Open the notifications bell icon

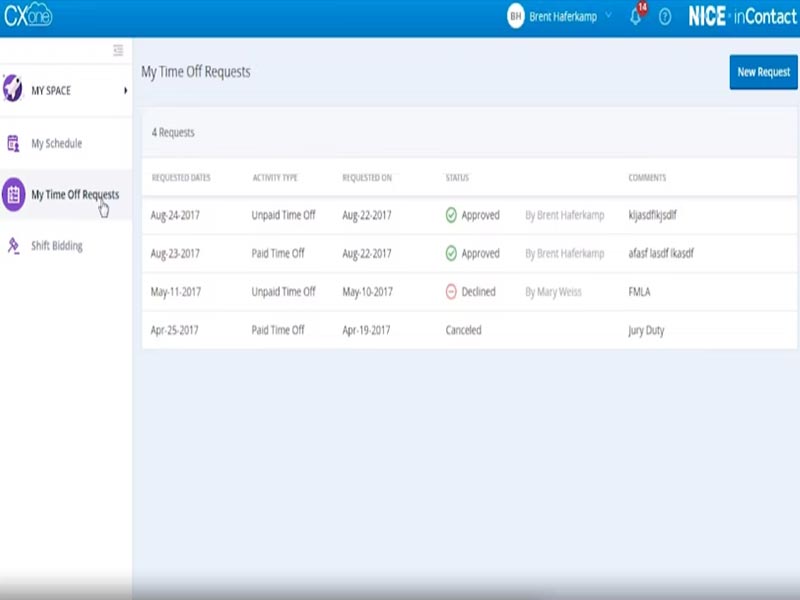[635, 17]
